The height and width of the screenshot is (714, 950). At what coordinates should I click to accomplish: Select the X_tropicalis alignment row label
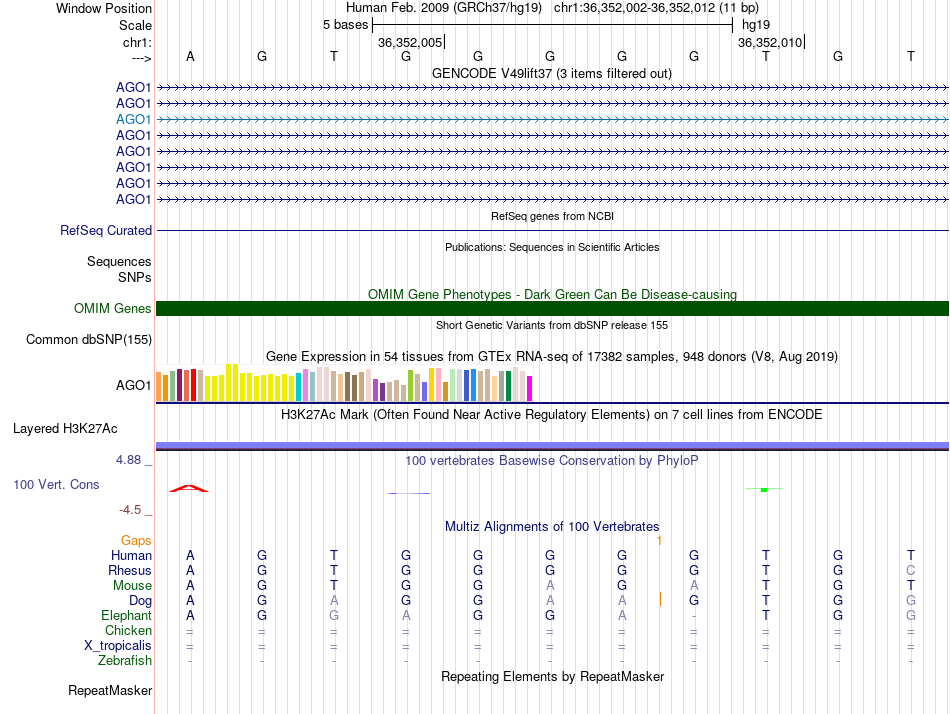pyautogui.click(x=118, y=646)
